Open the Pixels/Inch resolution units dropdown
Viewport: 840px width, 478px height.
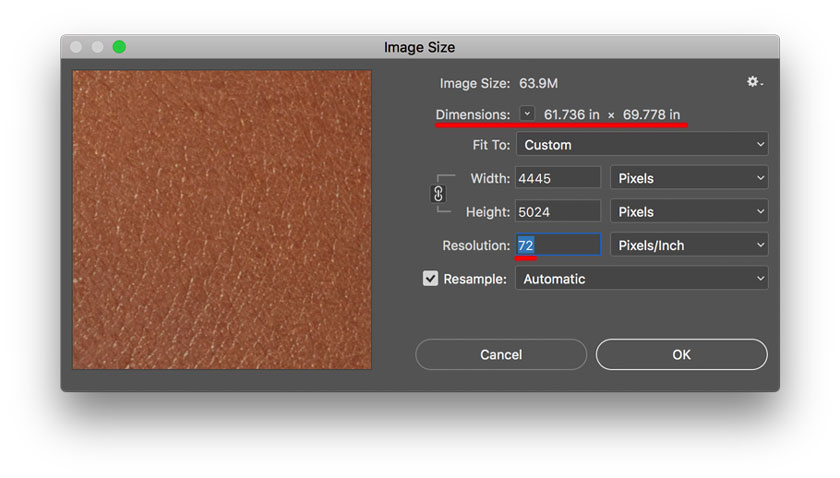click(688, 245)
